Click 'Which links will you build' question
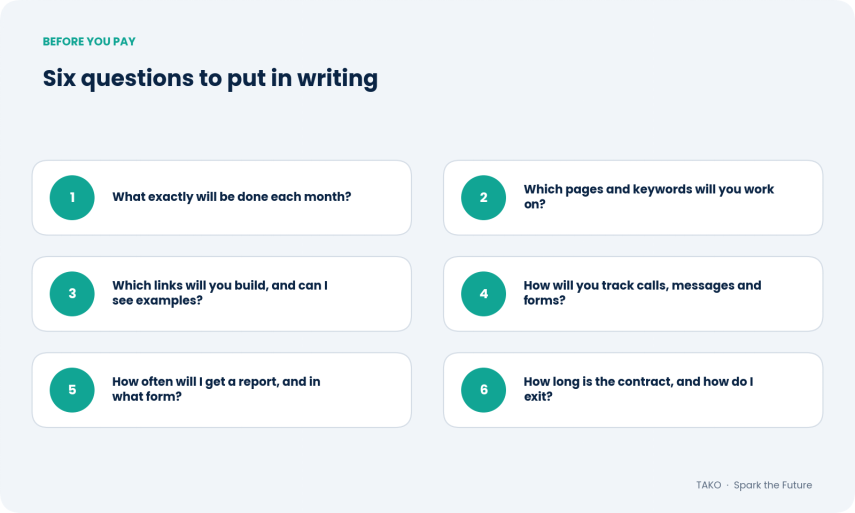Image resolution: width=855 pixels, height=513 pixels. 220,293
